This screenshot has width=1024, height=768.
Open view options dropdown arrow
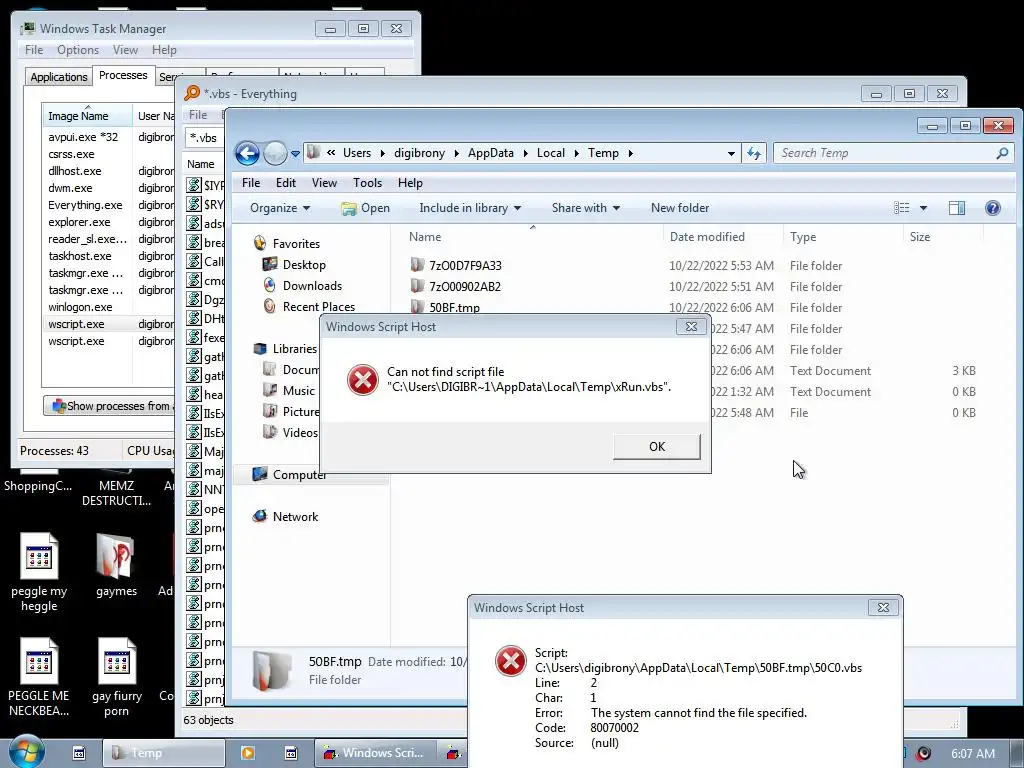(x=923, y=208)
